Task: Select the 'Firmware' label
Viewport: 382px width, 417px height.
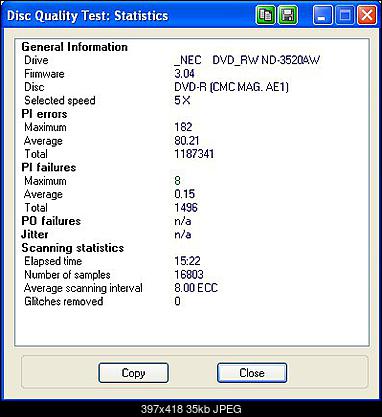Action: 44,74
